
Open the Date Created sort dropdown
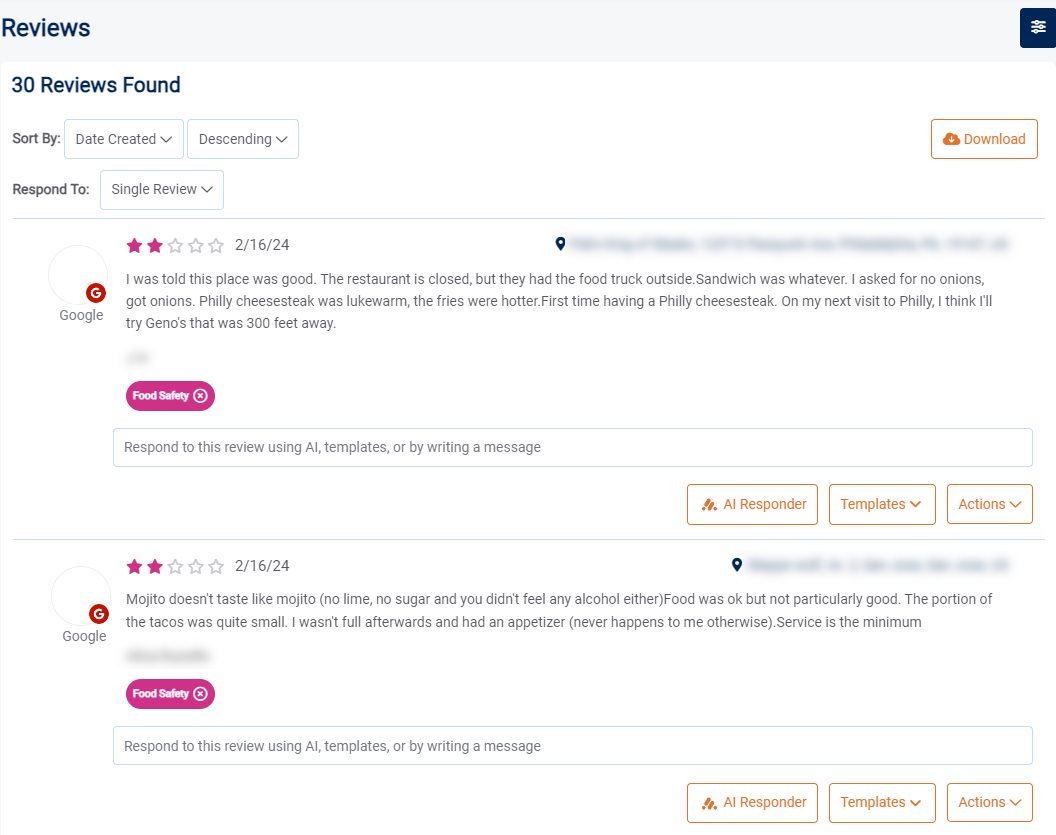tap(124, 139)
